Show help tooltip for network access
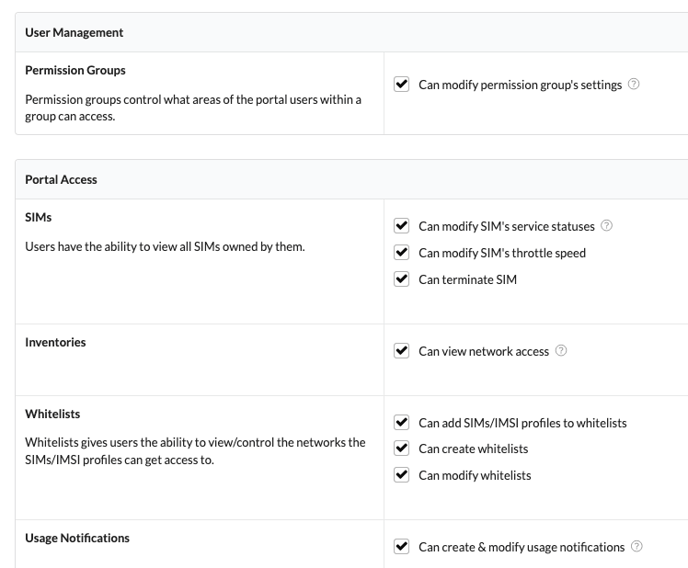 pos(561,351)
